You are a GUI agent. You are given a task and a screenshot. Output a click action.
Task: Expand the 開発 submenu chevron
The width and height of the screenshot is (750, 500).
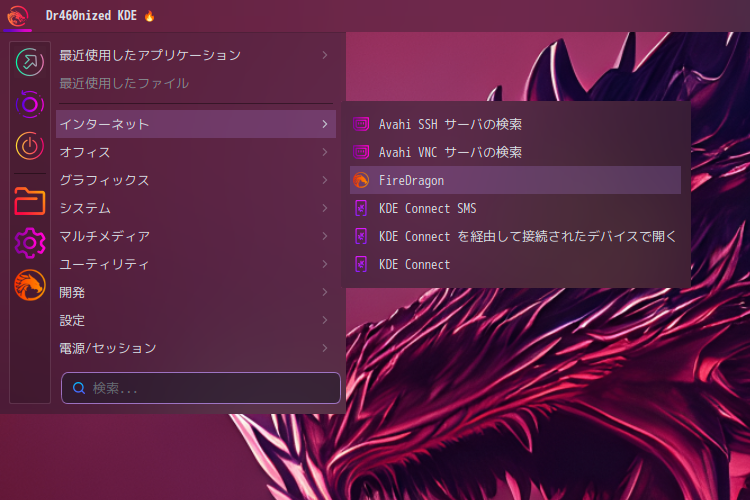click(325, 292)
